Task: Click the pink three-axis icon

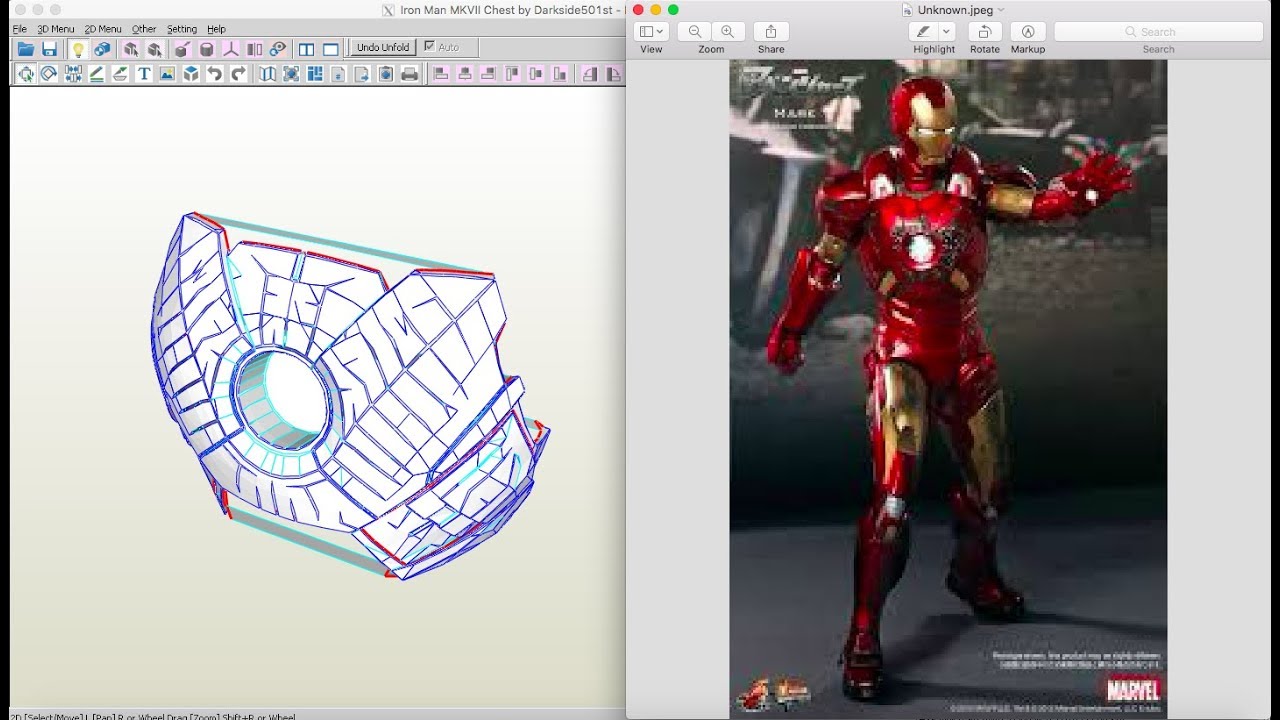Action: pyautogui.click(x=230, y=49)
